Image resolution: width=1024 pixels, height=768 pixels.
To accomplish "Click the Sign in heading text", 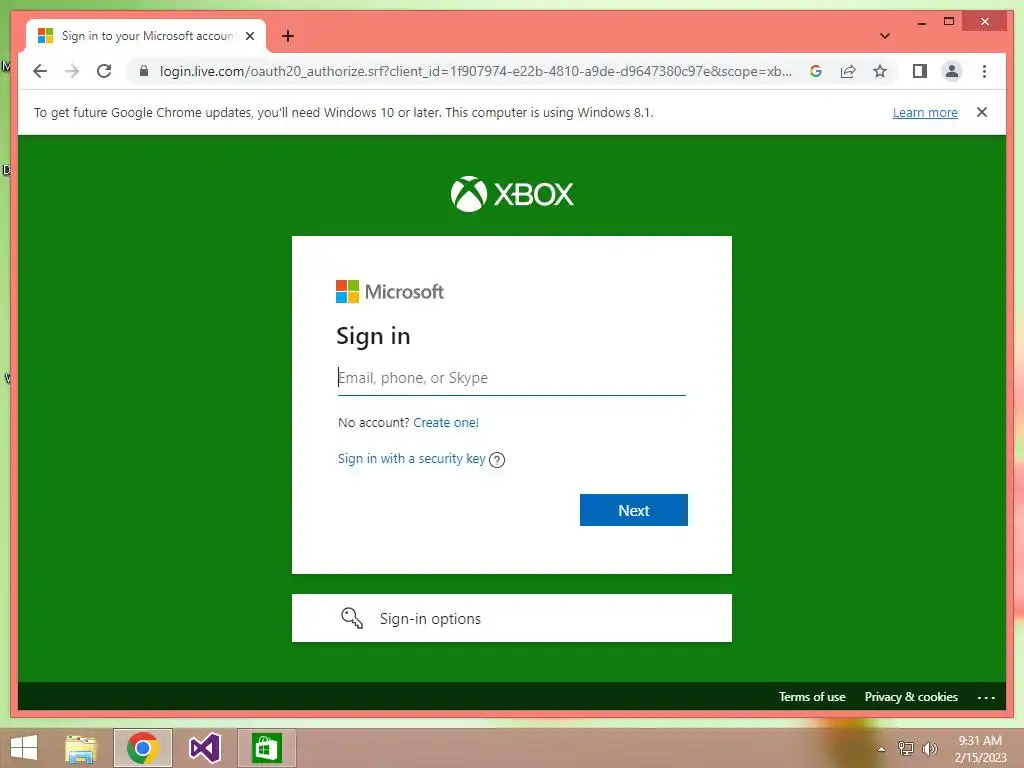I will [373, 336].
